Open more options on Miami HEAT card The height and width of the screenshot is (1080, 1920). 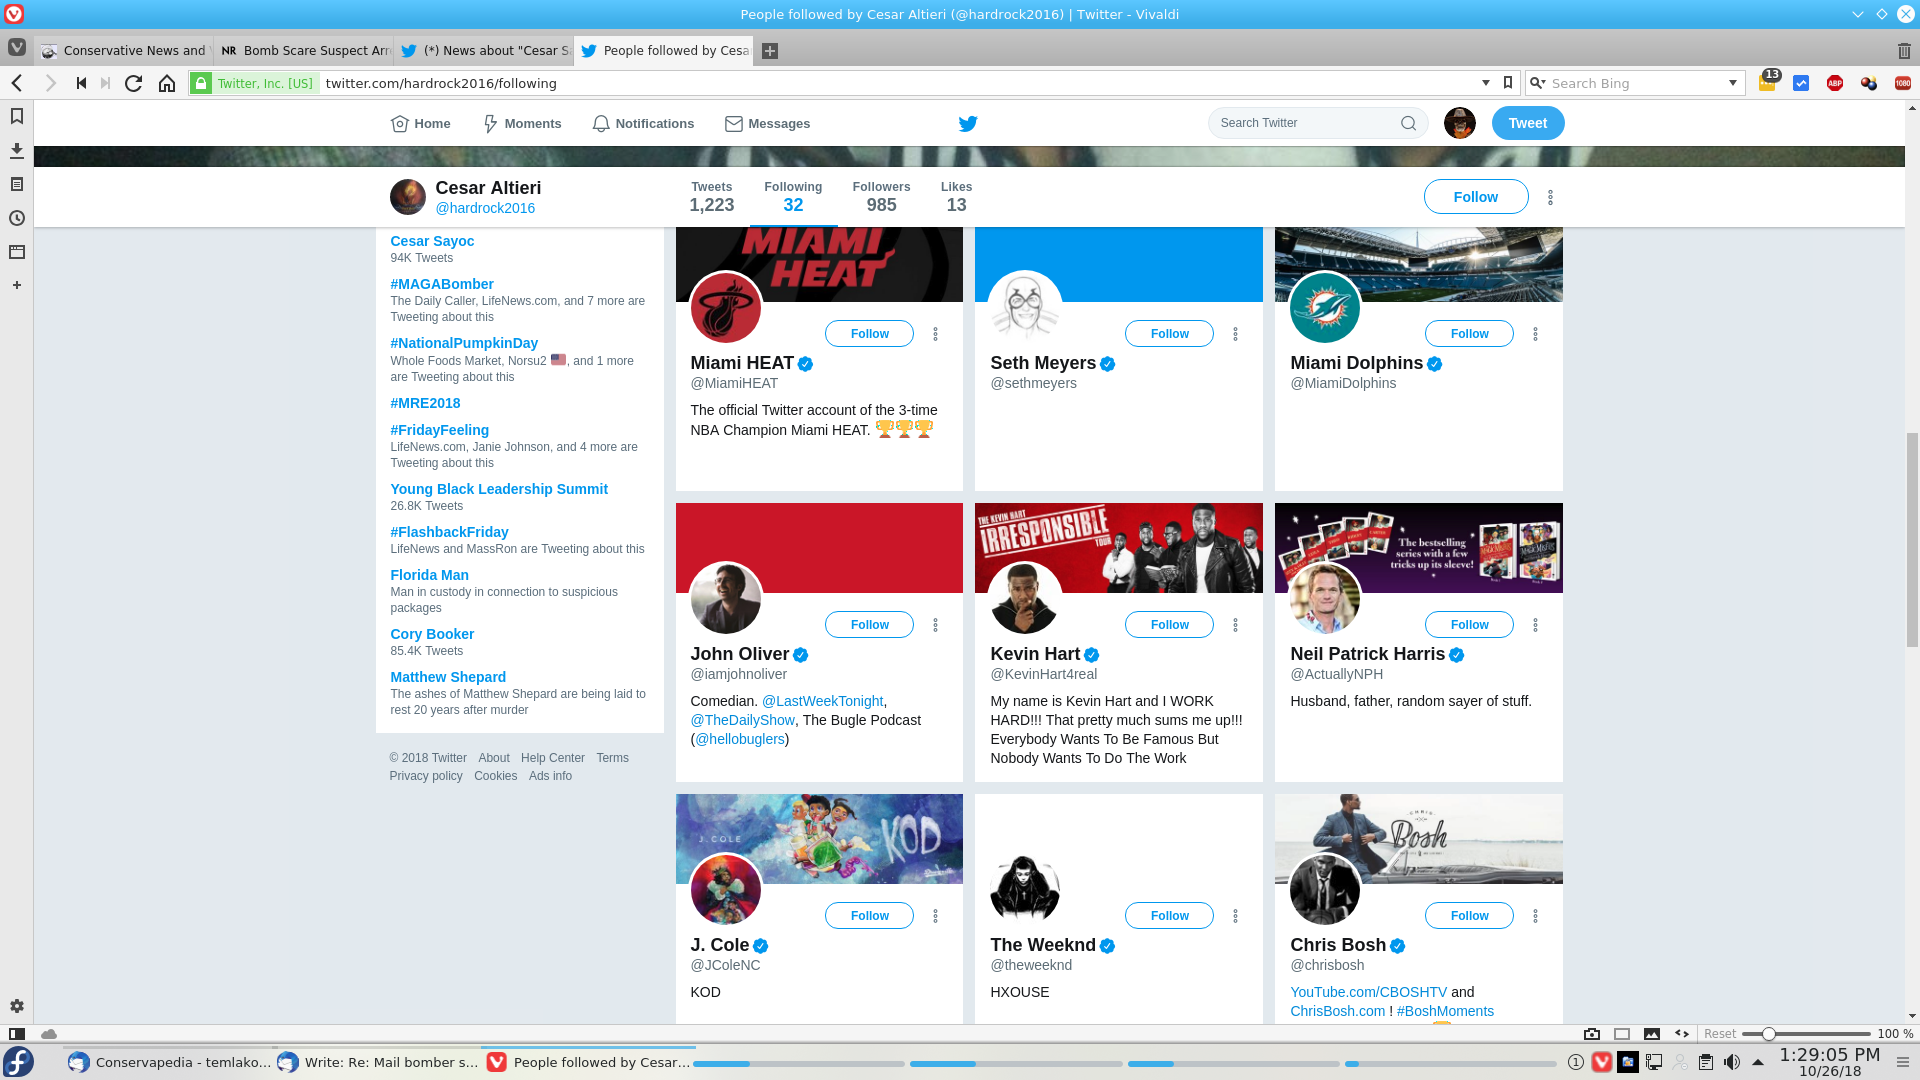936,334
